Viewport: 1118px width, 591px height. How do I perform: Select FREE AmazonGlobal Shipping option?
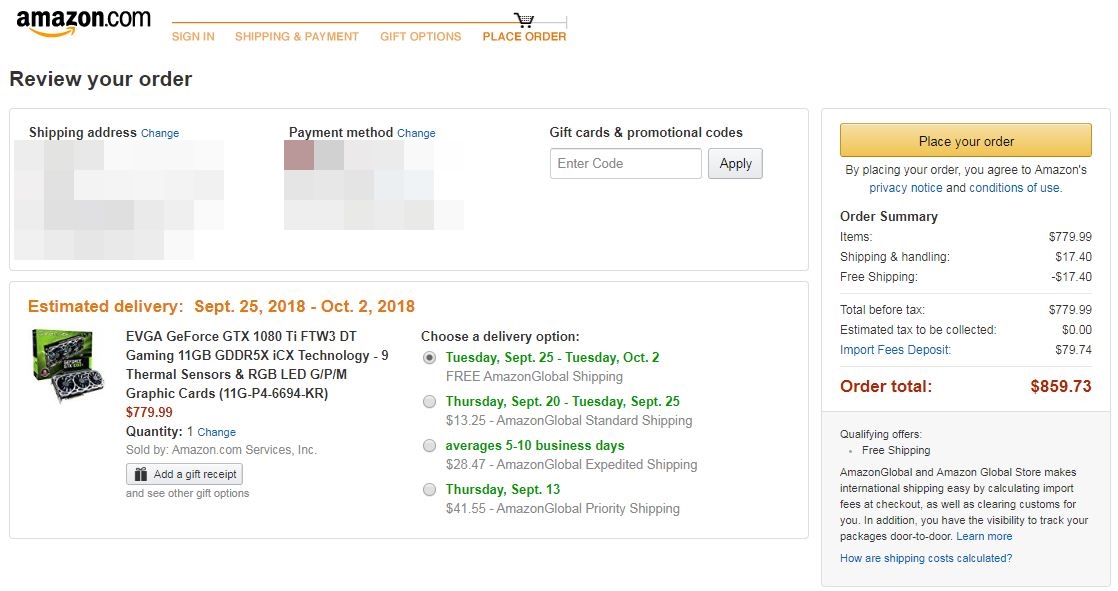point(430,358)
